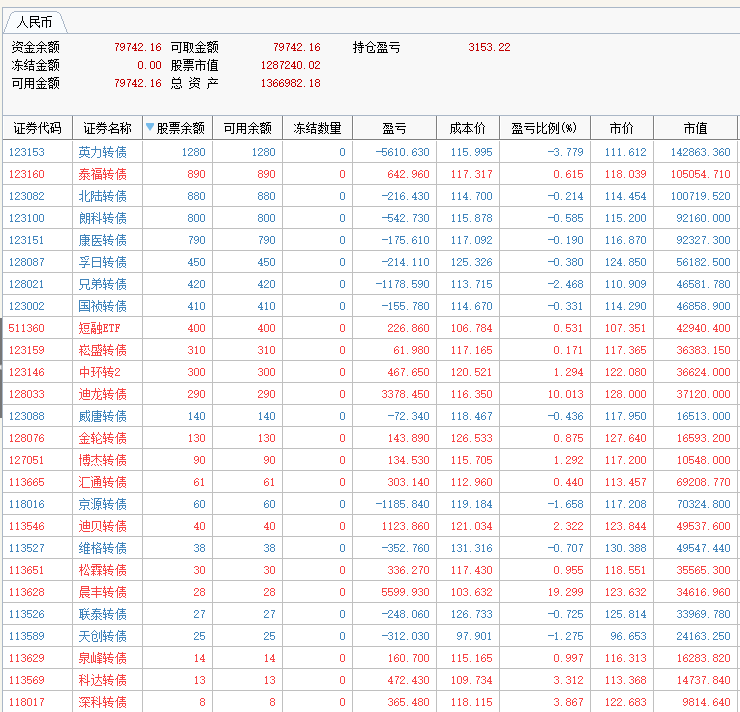Select the 迪龙转债 holding
Image resolution: width=740 pixels, height=712 pixels.
[x=102, y=394]
